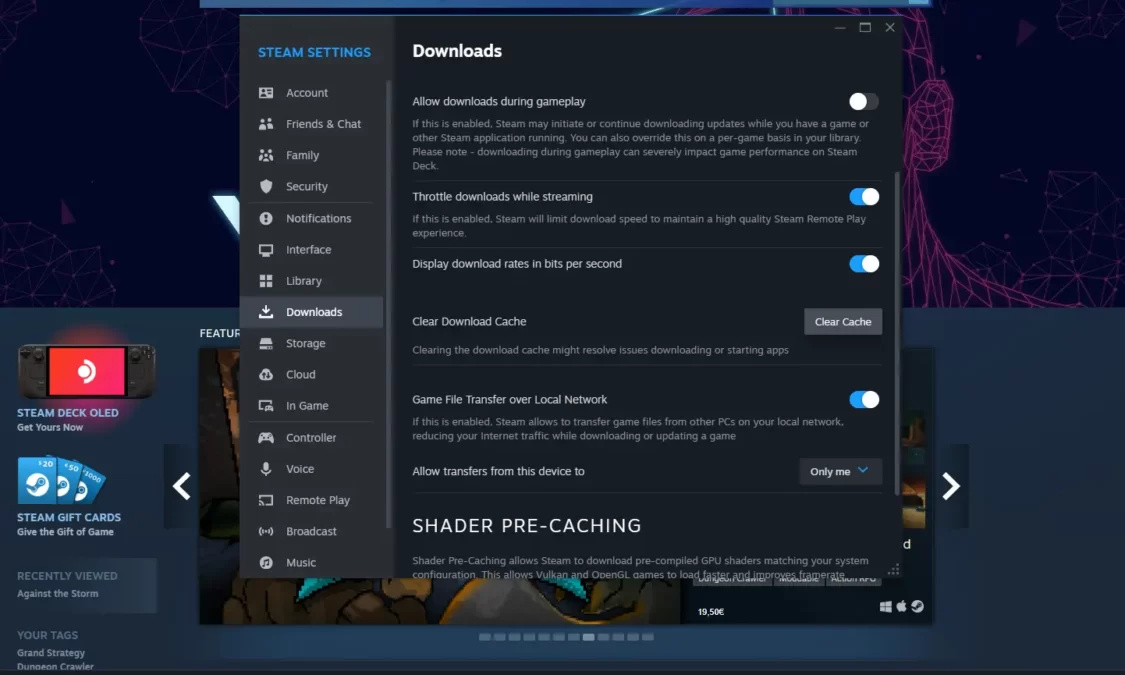Click the settings window resize grip
The height and width of the screenshot is (675, 1125).
coord(893,570)
